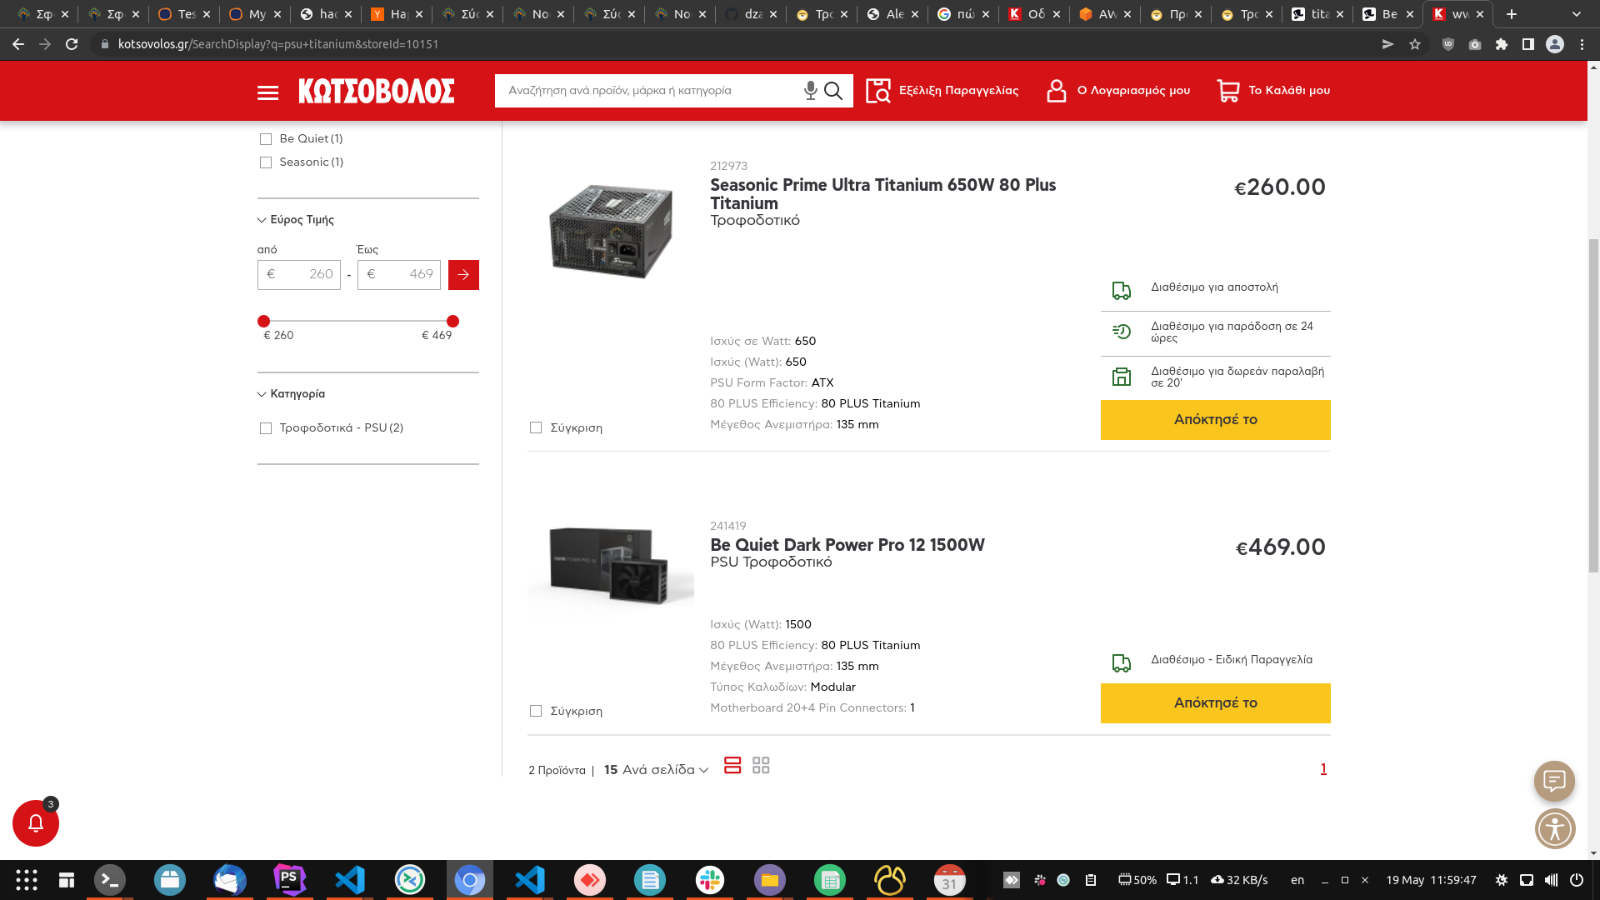This screenshot has width=1600, height=900.
Task: Open the 15 Ανά σελίδα items-per-page dropdown
Action: (x=656, y=770)
